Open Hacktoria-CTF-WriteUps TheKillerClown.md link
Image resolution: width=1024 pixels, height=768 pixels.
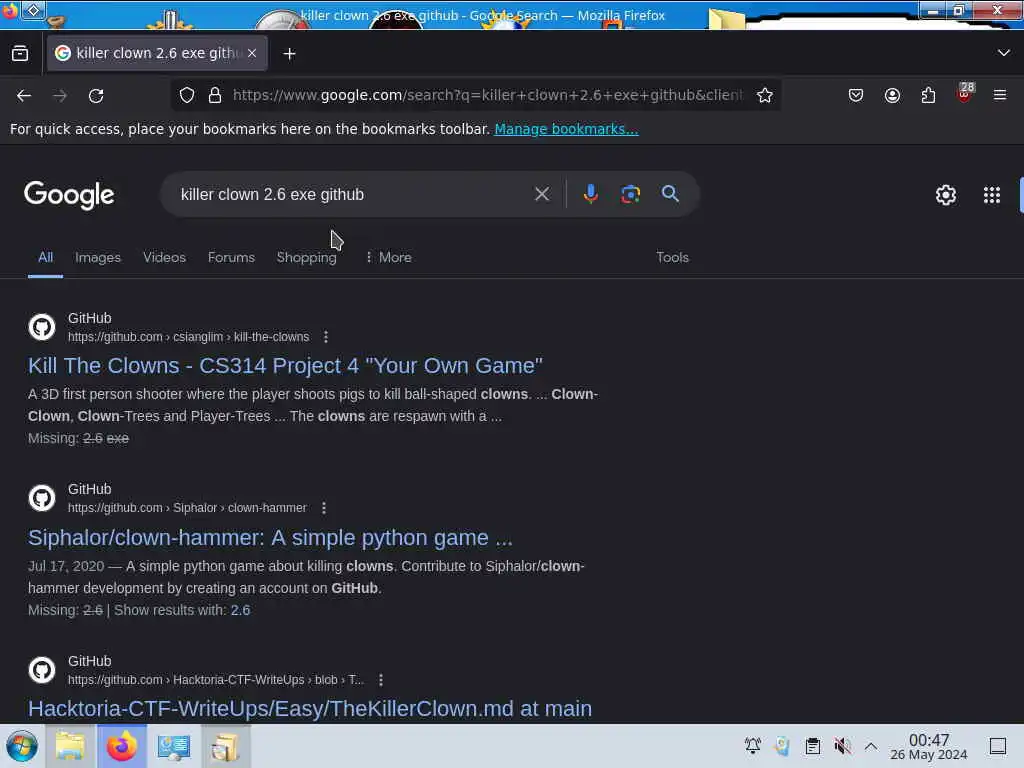(310, 709)
